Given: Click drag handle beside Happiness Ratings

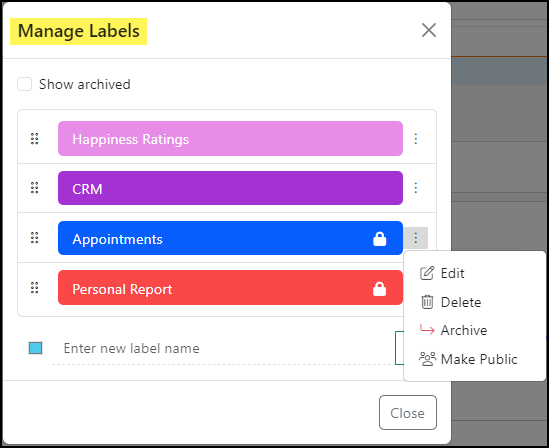Looking at the screenshot, I should [34, 139].
